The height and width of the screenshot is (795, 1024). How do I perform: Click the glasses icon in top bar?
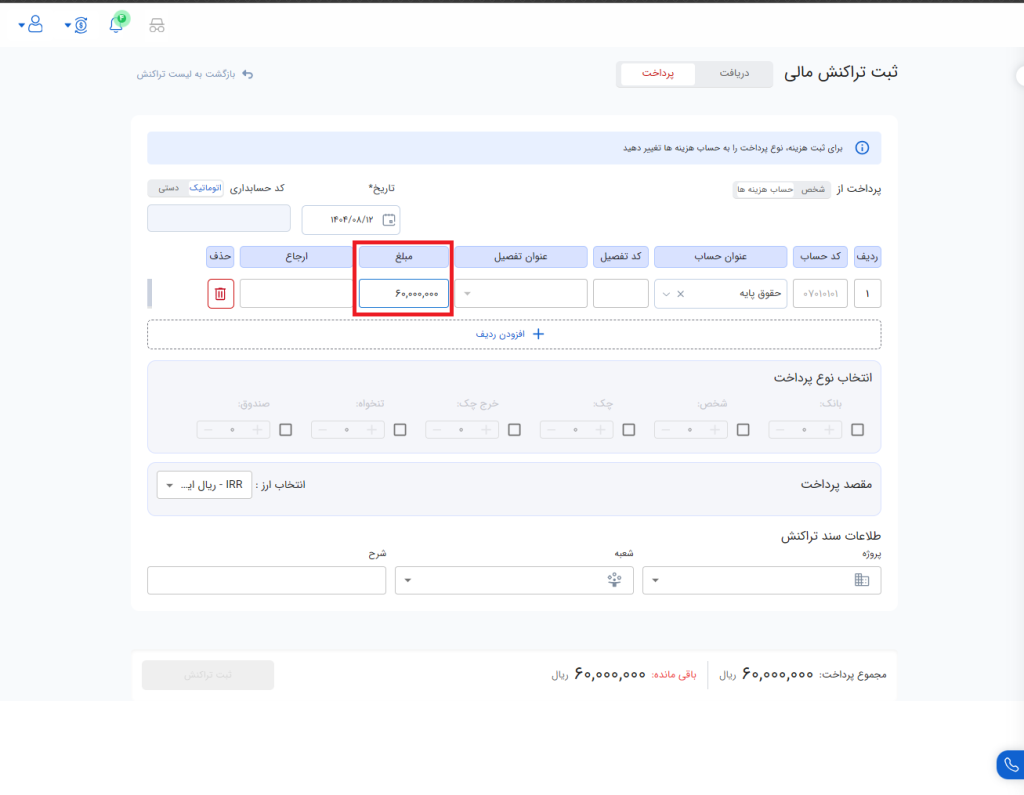tap(157, 25)
